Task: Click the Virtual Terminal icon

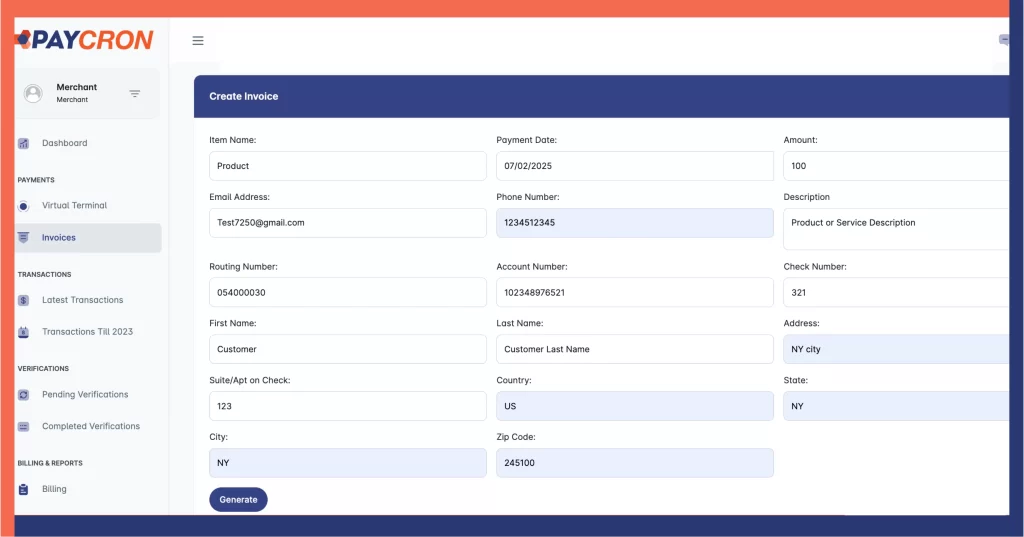Action: [x=24, y=206]
